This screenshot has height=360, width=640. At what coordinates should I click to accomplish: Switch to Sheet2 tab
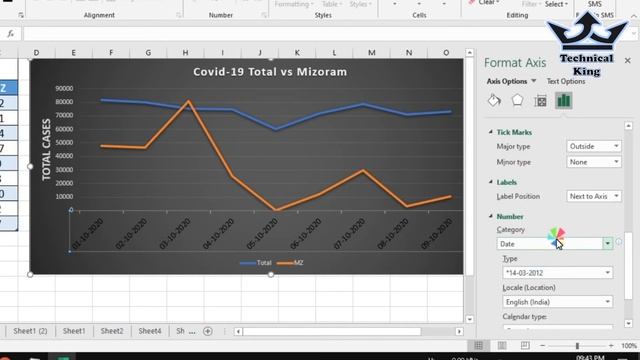[x=112, y=331]
